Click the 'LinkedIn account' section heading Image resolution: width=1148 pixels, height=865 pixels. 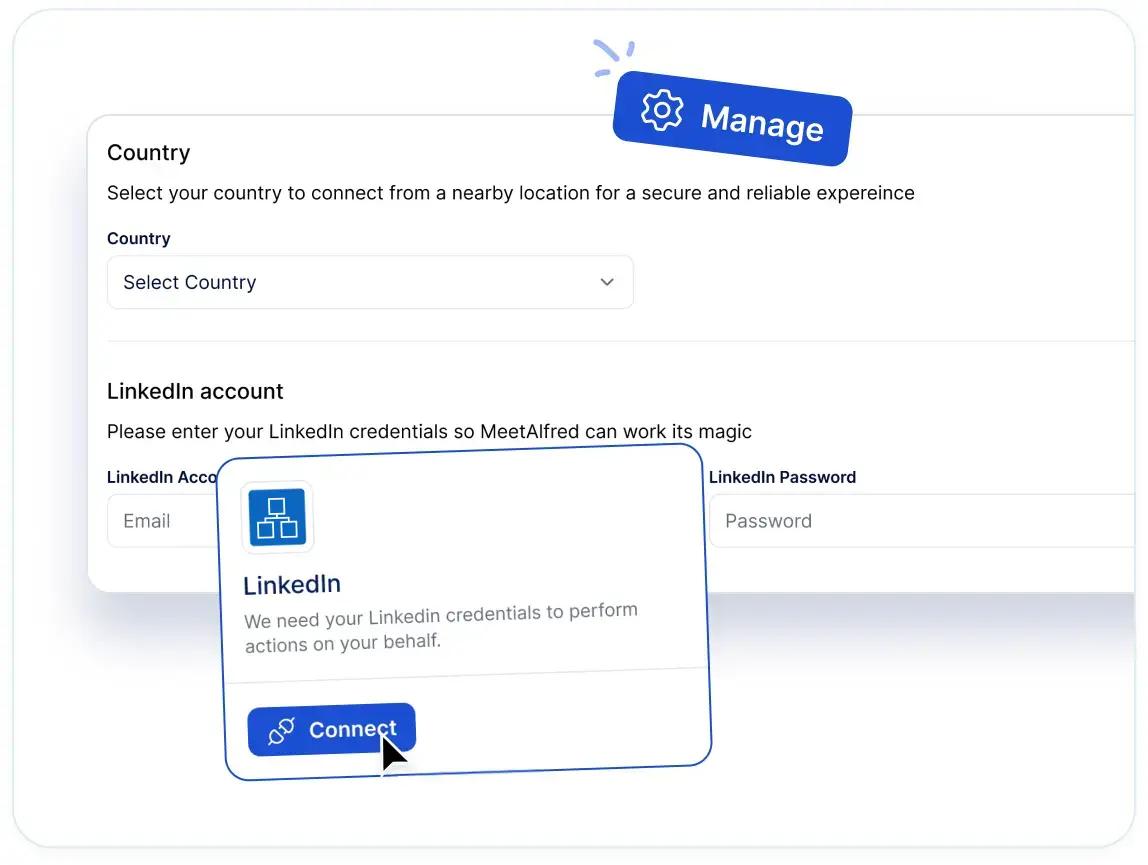pos(195,391)
